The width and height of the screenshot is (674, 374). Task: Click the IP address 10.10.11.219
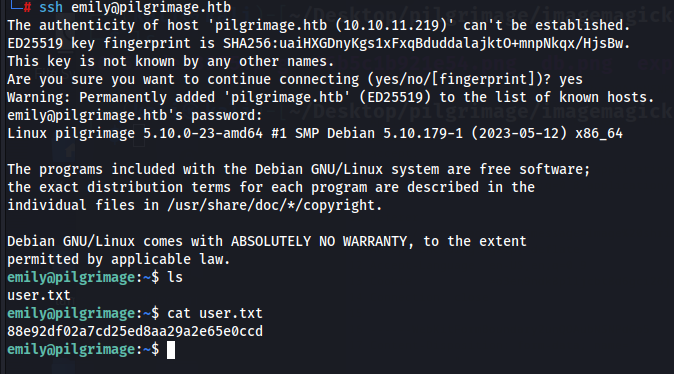click(395, 25)
